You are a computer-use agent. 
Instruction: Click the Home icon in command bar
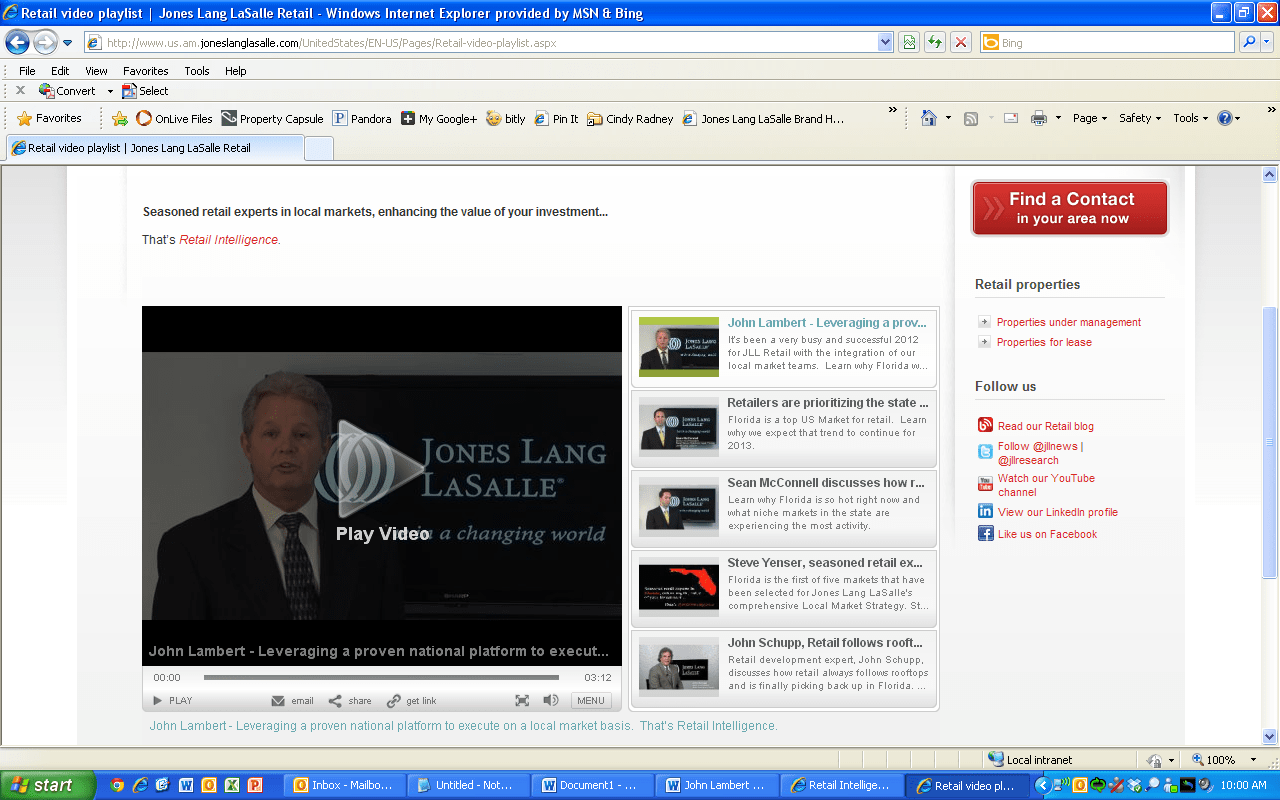929,118
